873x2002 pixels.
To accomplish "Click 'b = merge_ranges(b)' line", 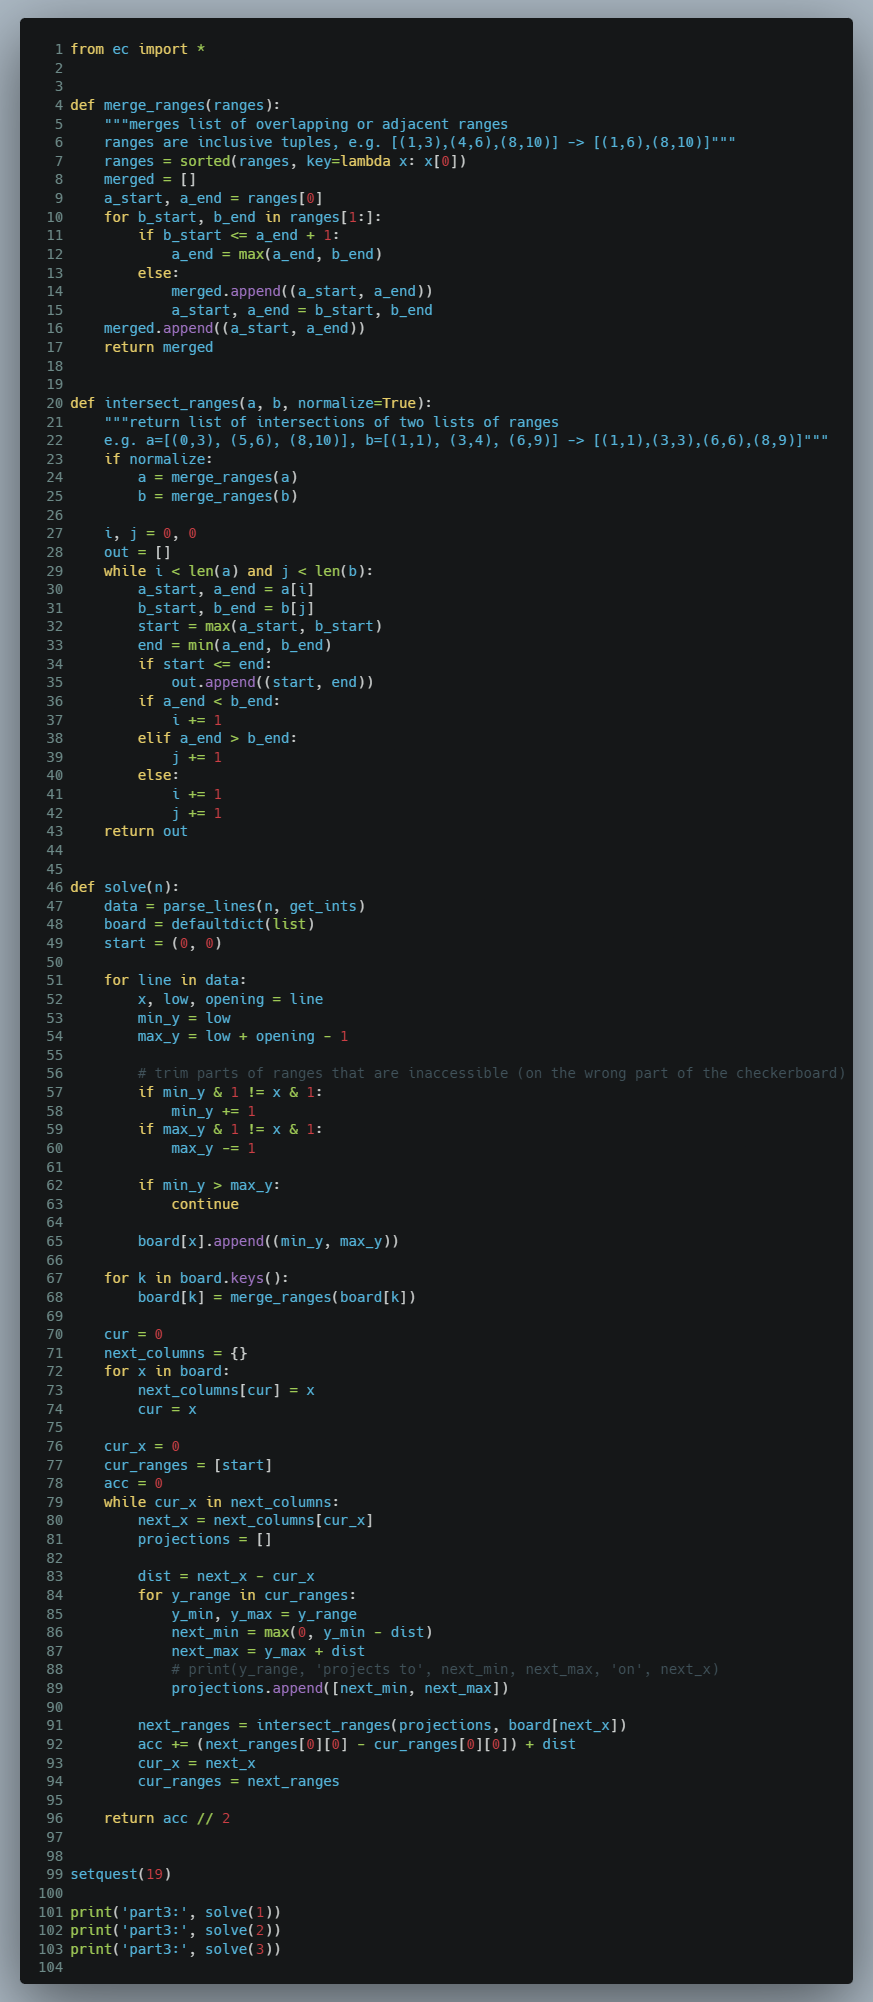I will pos(218,496).
